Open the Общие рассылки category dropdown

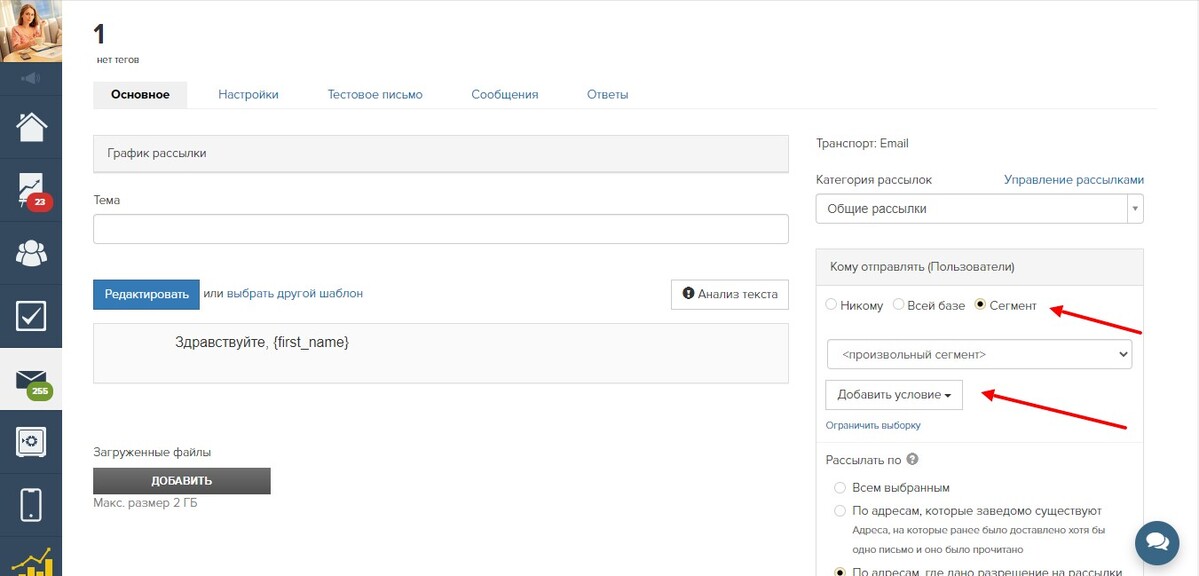980,209
